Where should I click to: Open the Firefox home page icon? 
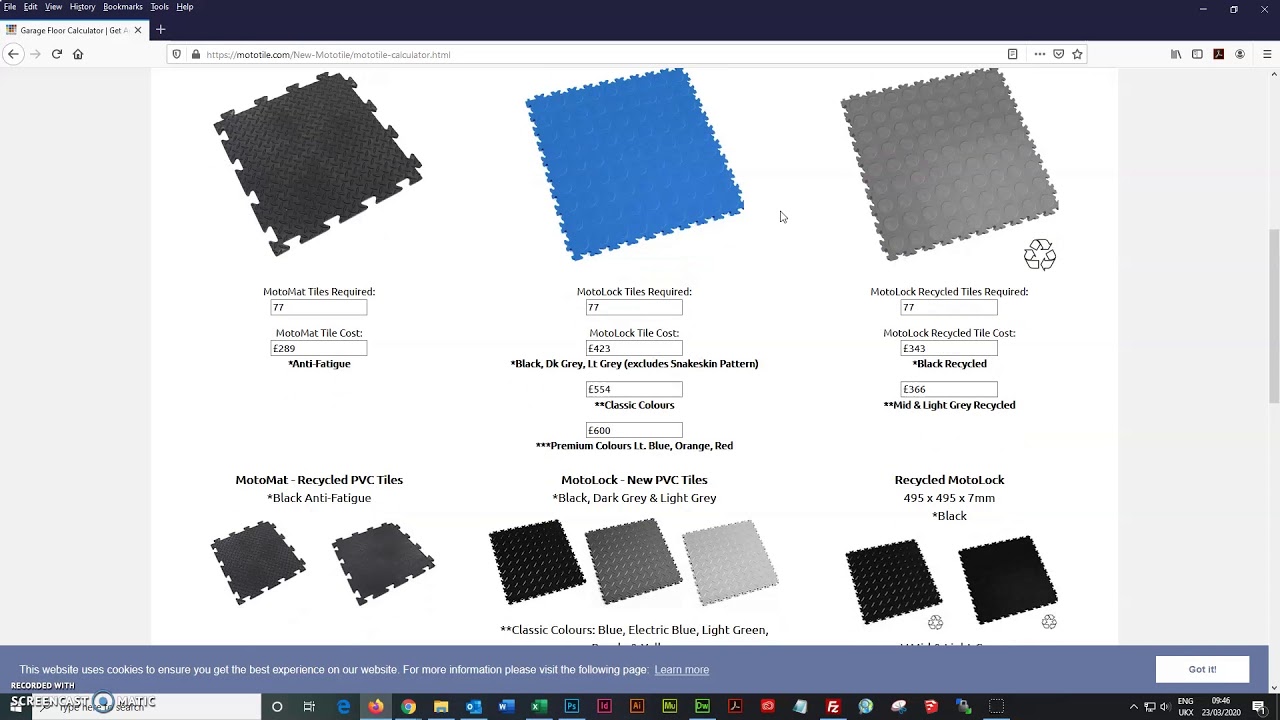point(78,54)
